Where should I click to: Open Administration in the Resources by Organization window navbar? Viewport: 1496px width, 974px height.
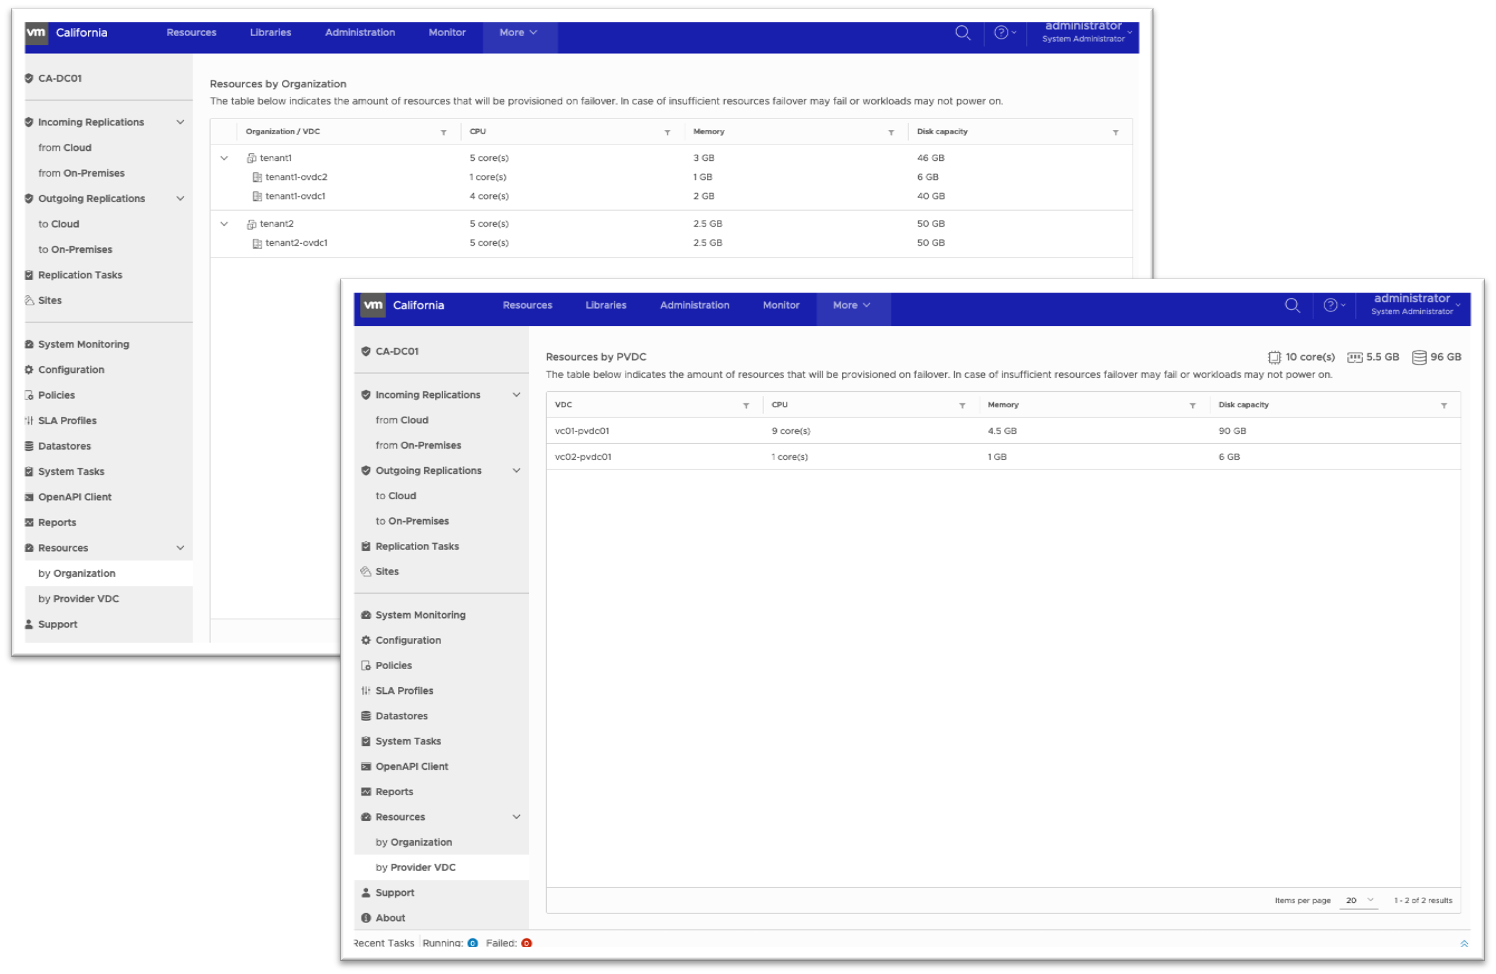pyautogui.click(x=360, y=32)
